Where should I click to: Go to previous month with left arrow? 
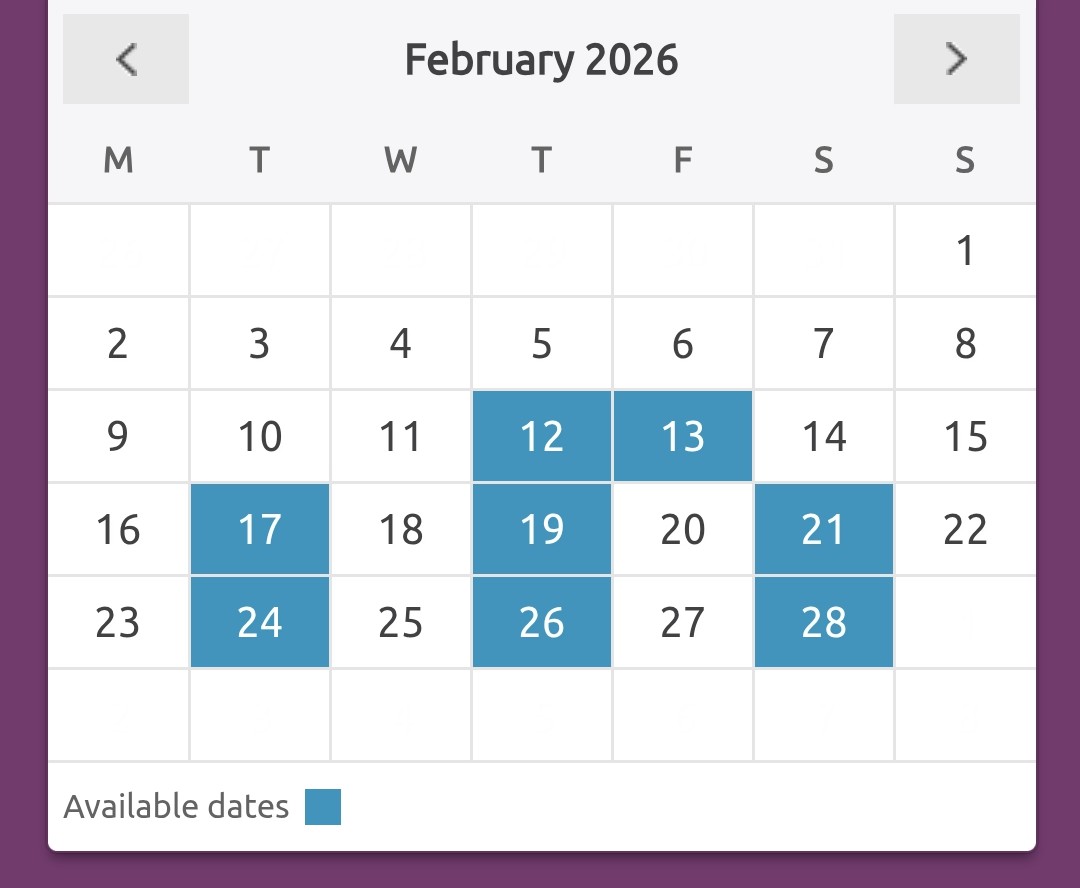[126, 59]
